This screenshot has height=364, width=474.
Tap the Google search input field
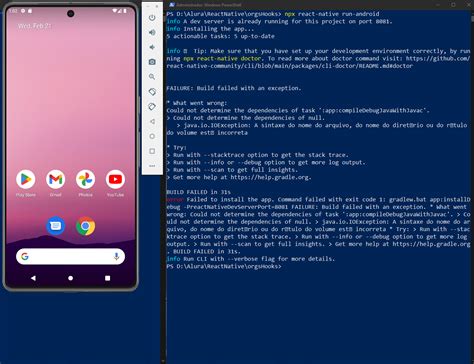click(70, 256)
